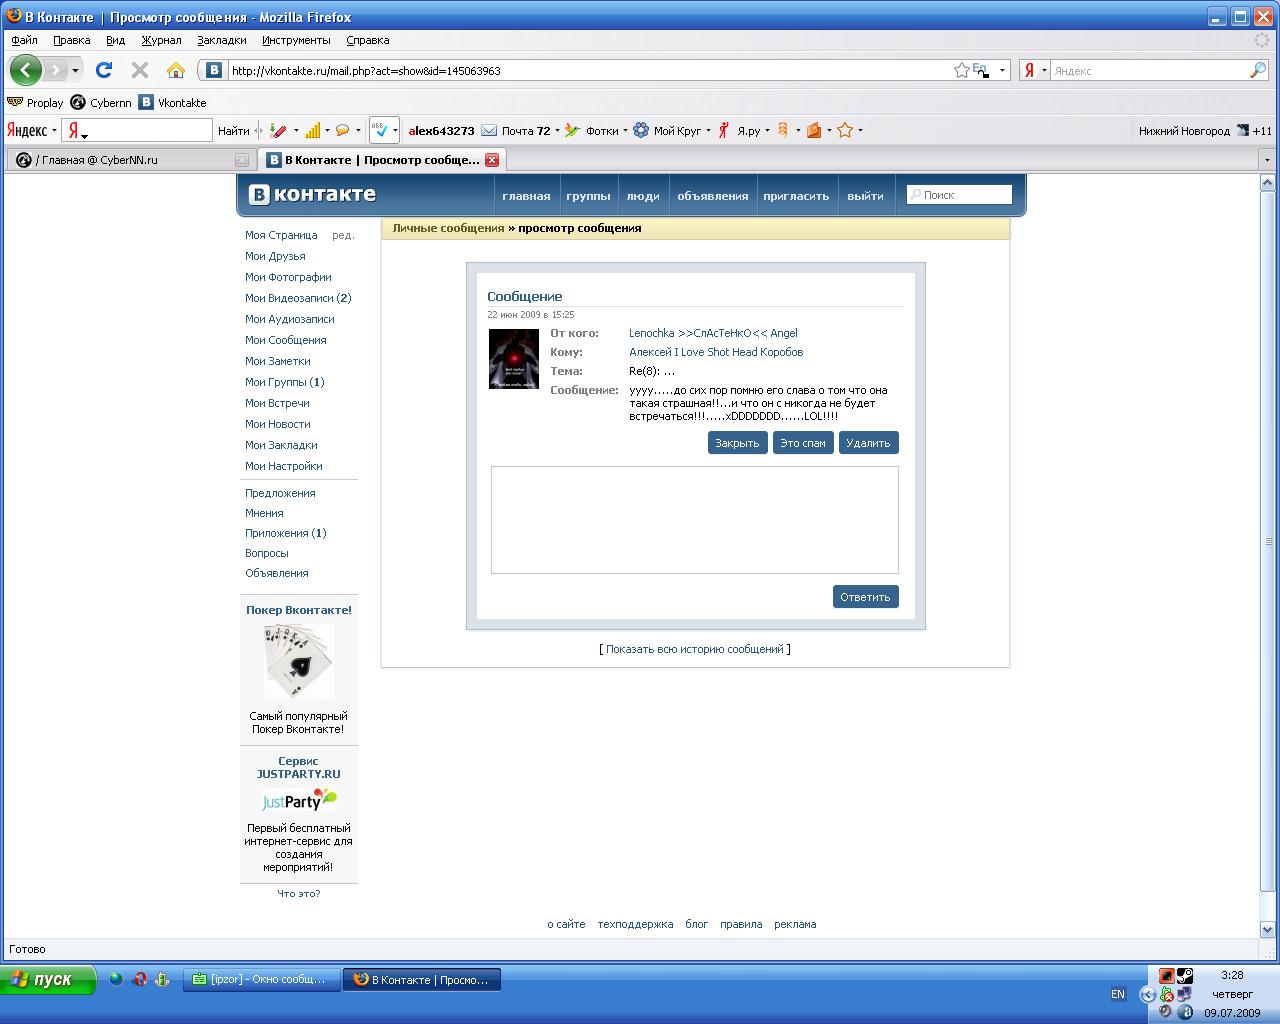This screenshot has width=1280, height=1024.
Task: Reload the page with the blue refresh icon
Action: click(104, 70)
